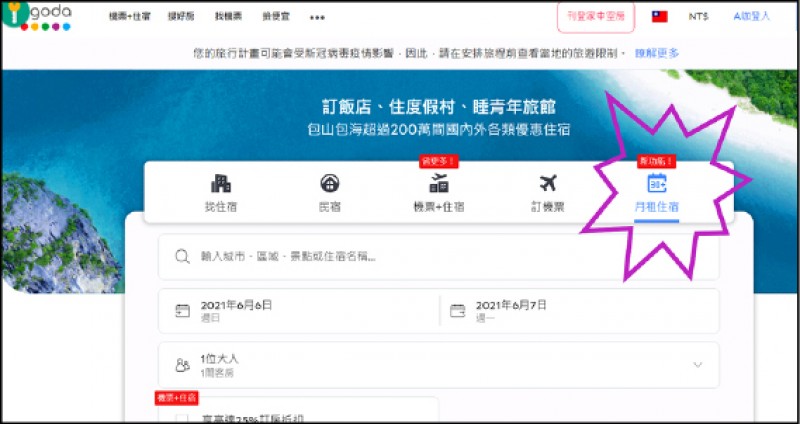Open the 瞭解更多 link in the notice bar
Image resolution: width=800 pixels, height=424 pixels.
657,53
